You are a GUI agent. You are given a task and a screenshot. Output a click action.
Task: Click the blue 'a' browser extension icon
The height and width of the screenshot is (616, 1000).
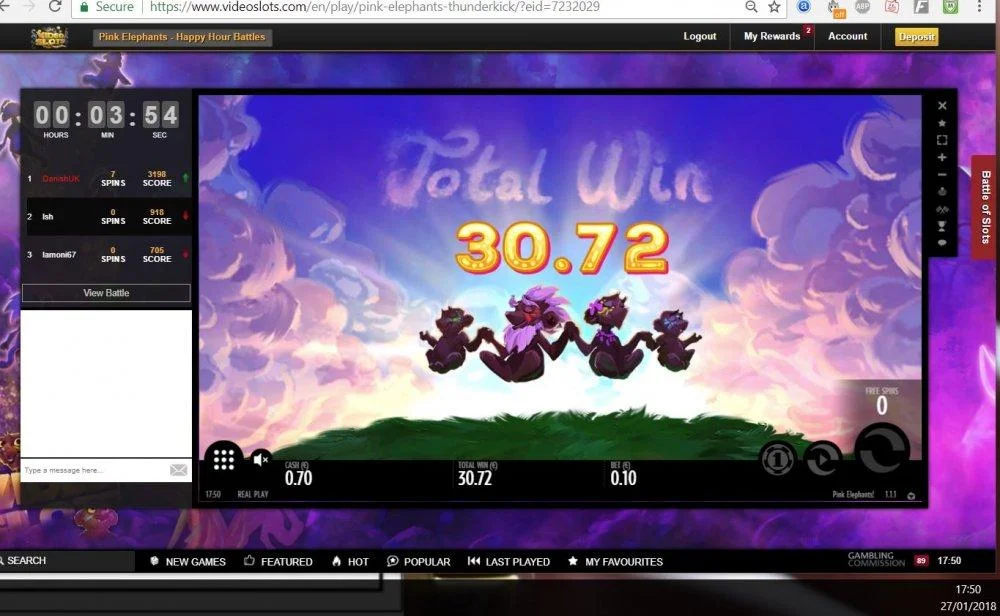804,6
